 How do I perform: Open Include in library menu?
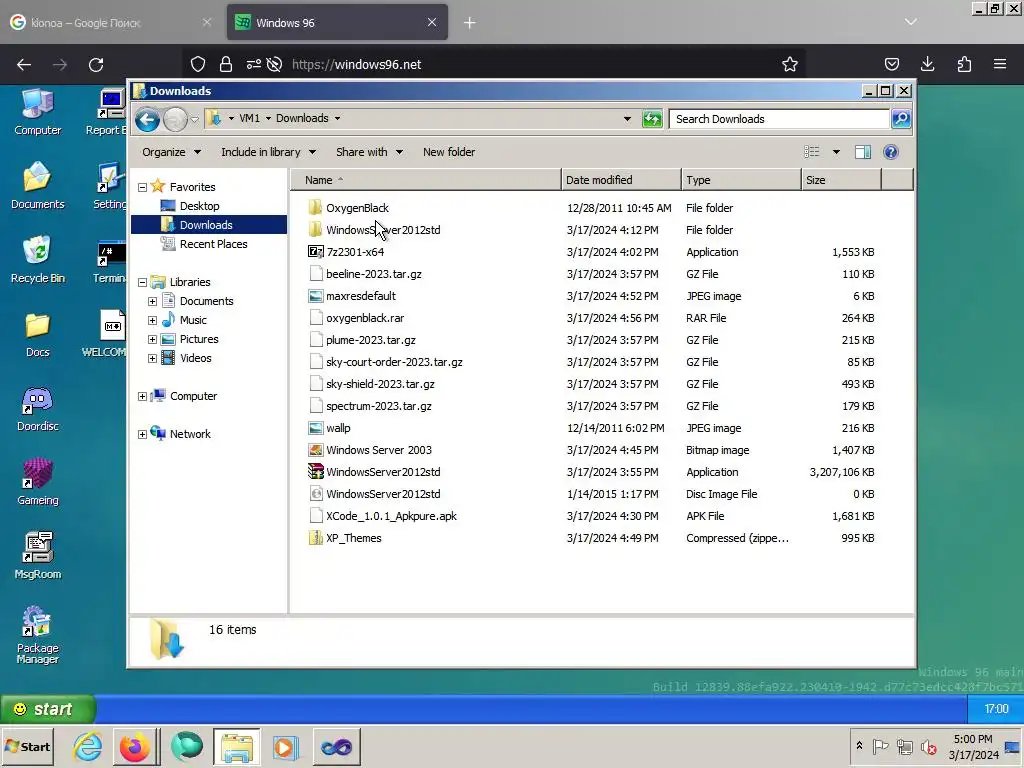point(268,152)
